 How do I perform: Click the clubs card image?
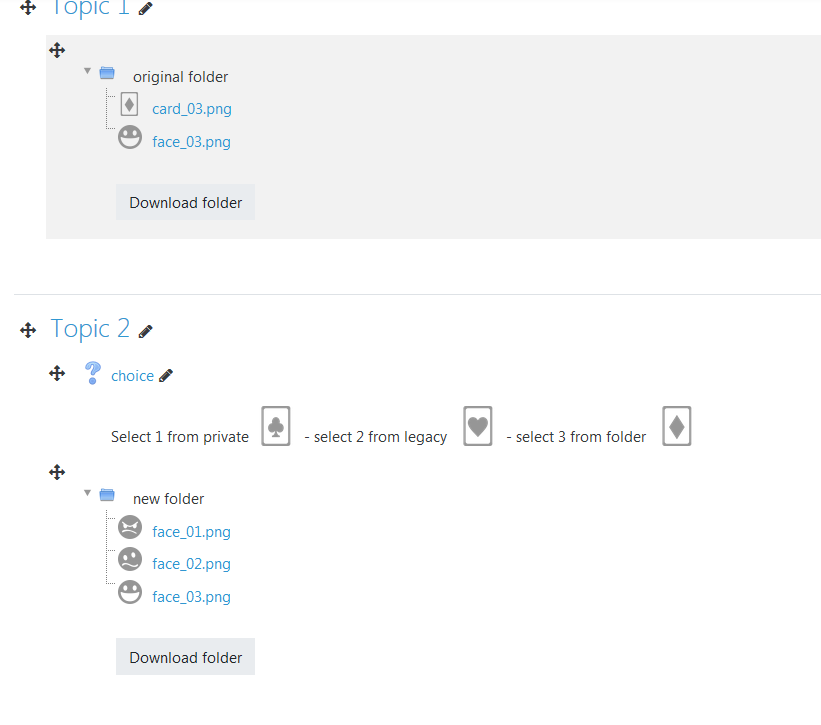276,426
